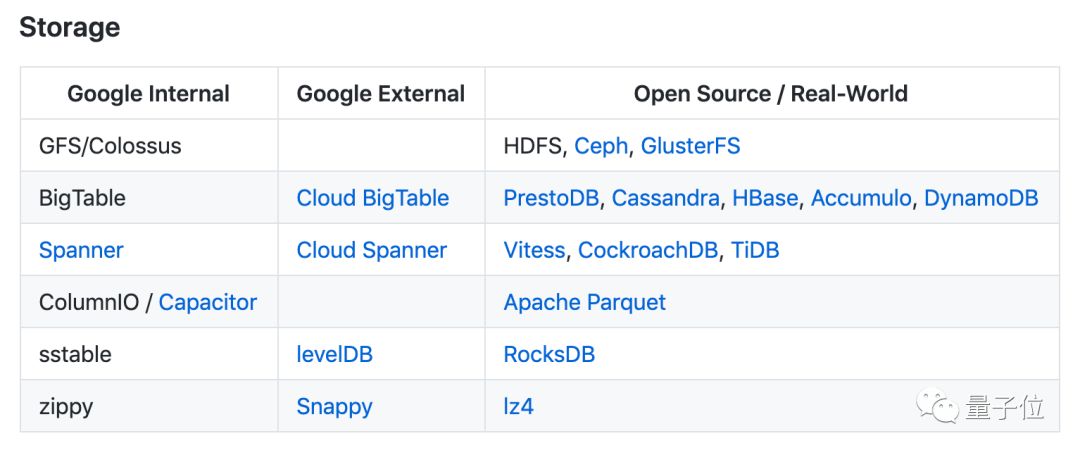Visit the Cassandra link
The height and width of the screenshot is (455, 1080).
[665, 198]
